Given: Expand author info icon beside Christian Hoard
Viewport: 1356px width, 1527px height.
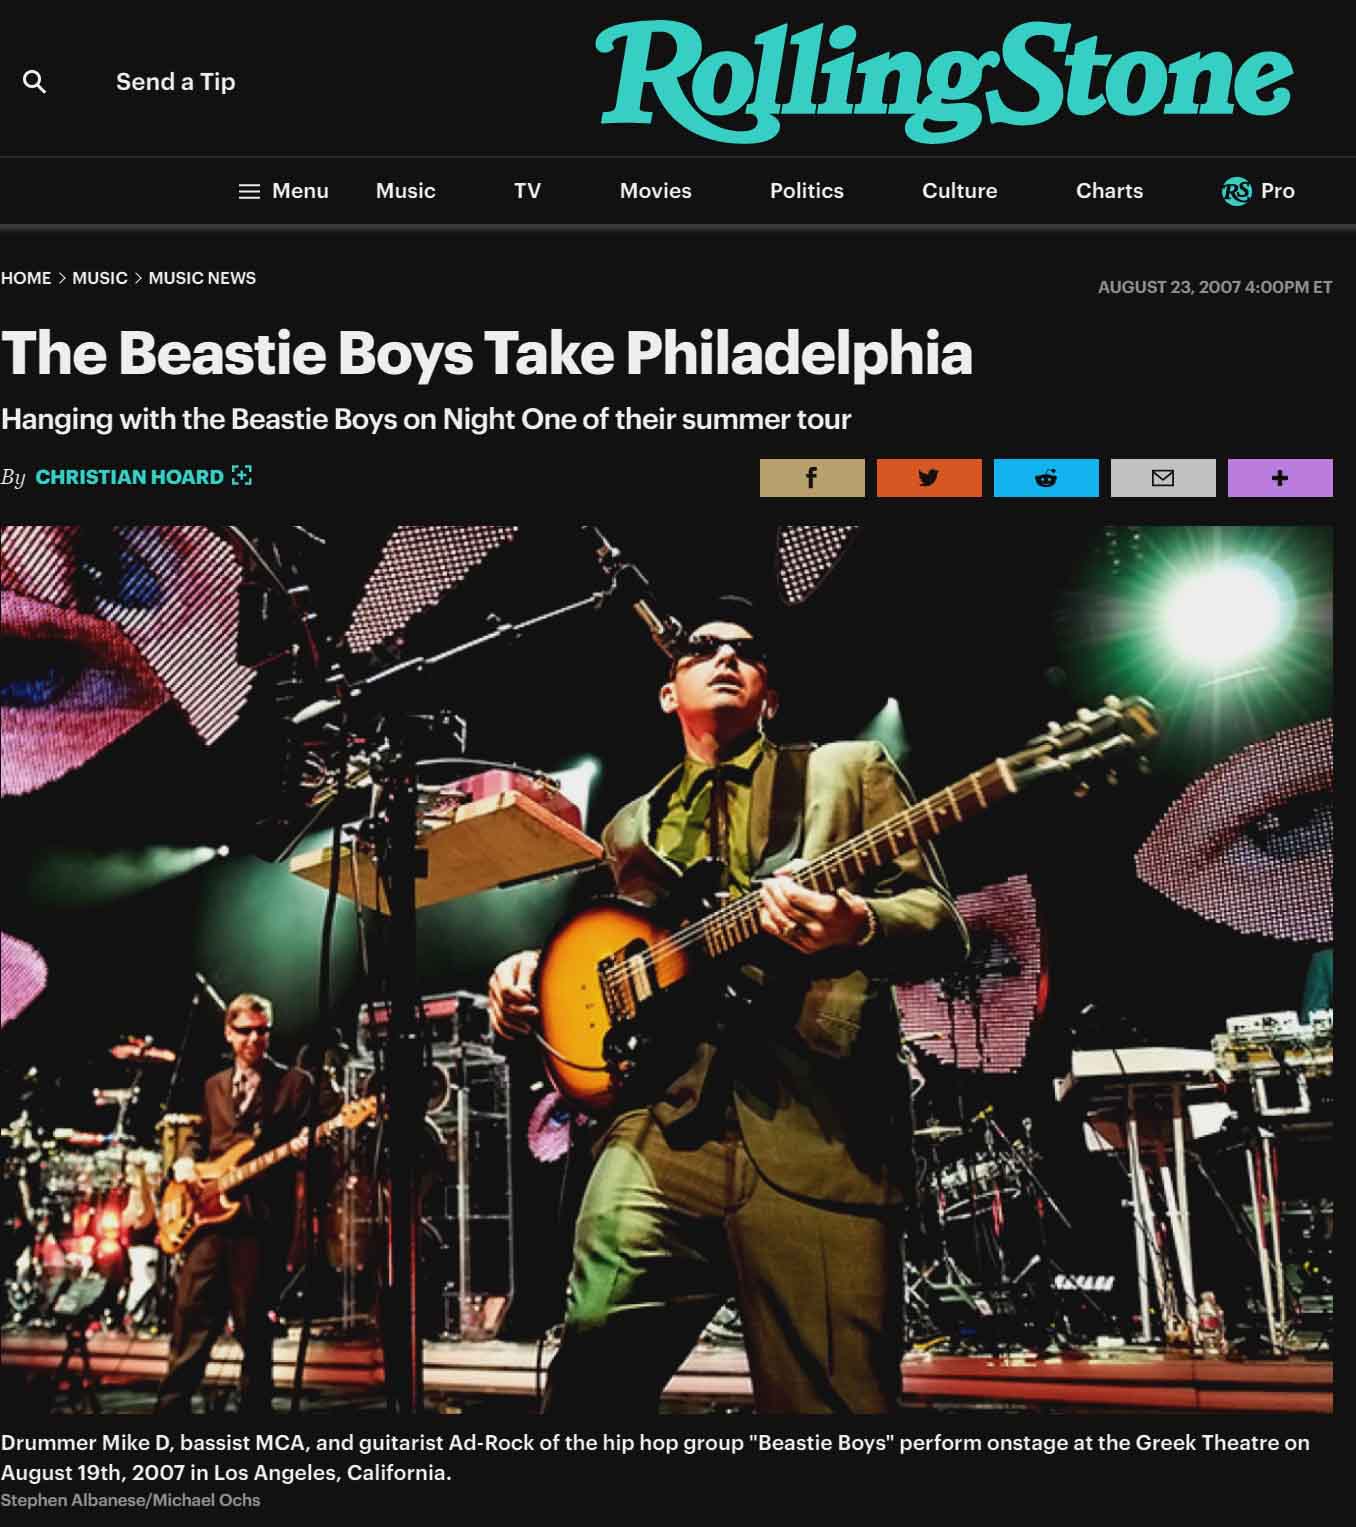Looking at the screenshot, I should tap(241, 476).
